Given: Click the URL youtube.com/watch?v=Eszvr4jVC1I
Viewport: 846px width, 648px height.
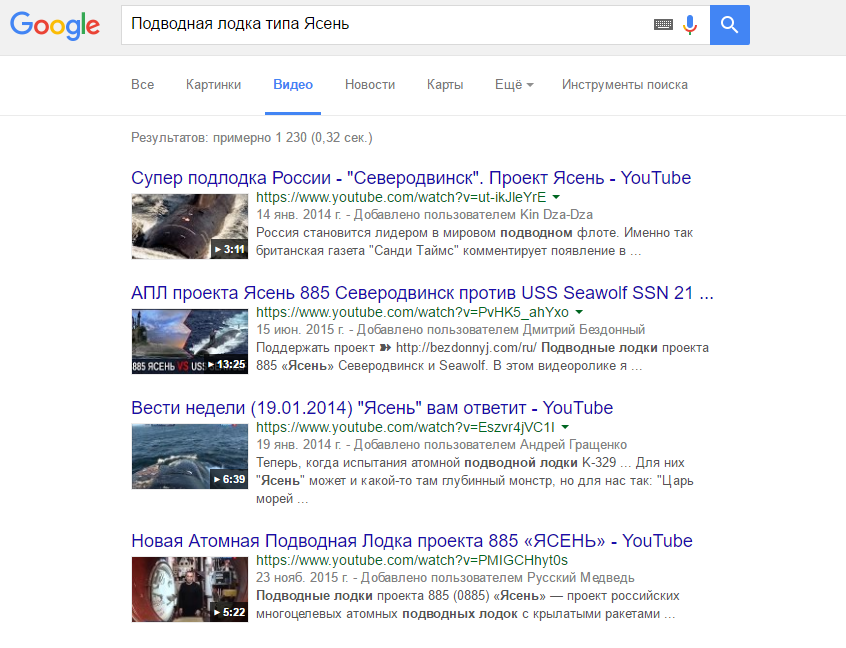Looking at the screenshot, I should pos(405,427).
